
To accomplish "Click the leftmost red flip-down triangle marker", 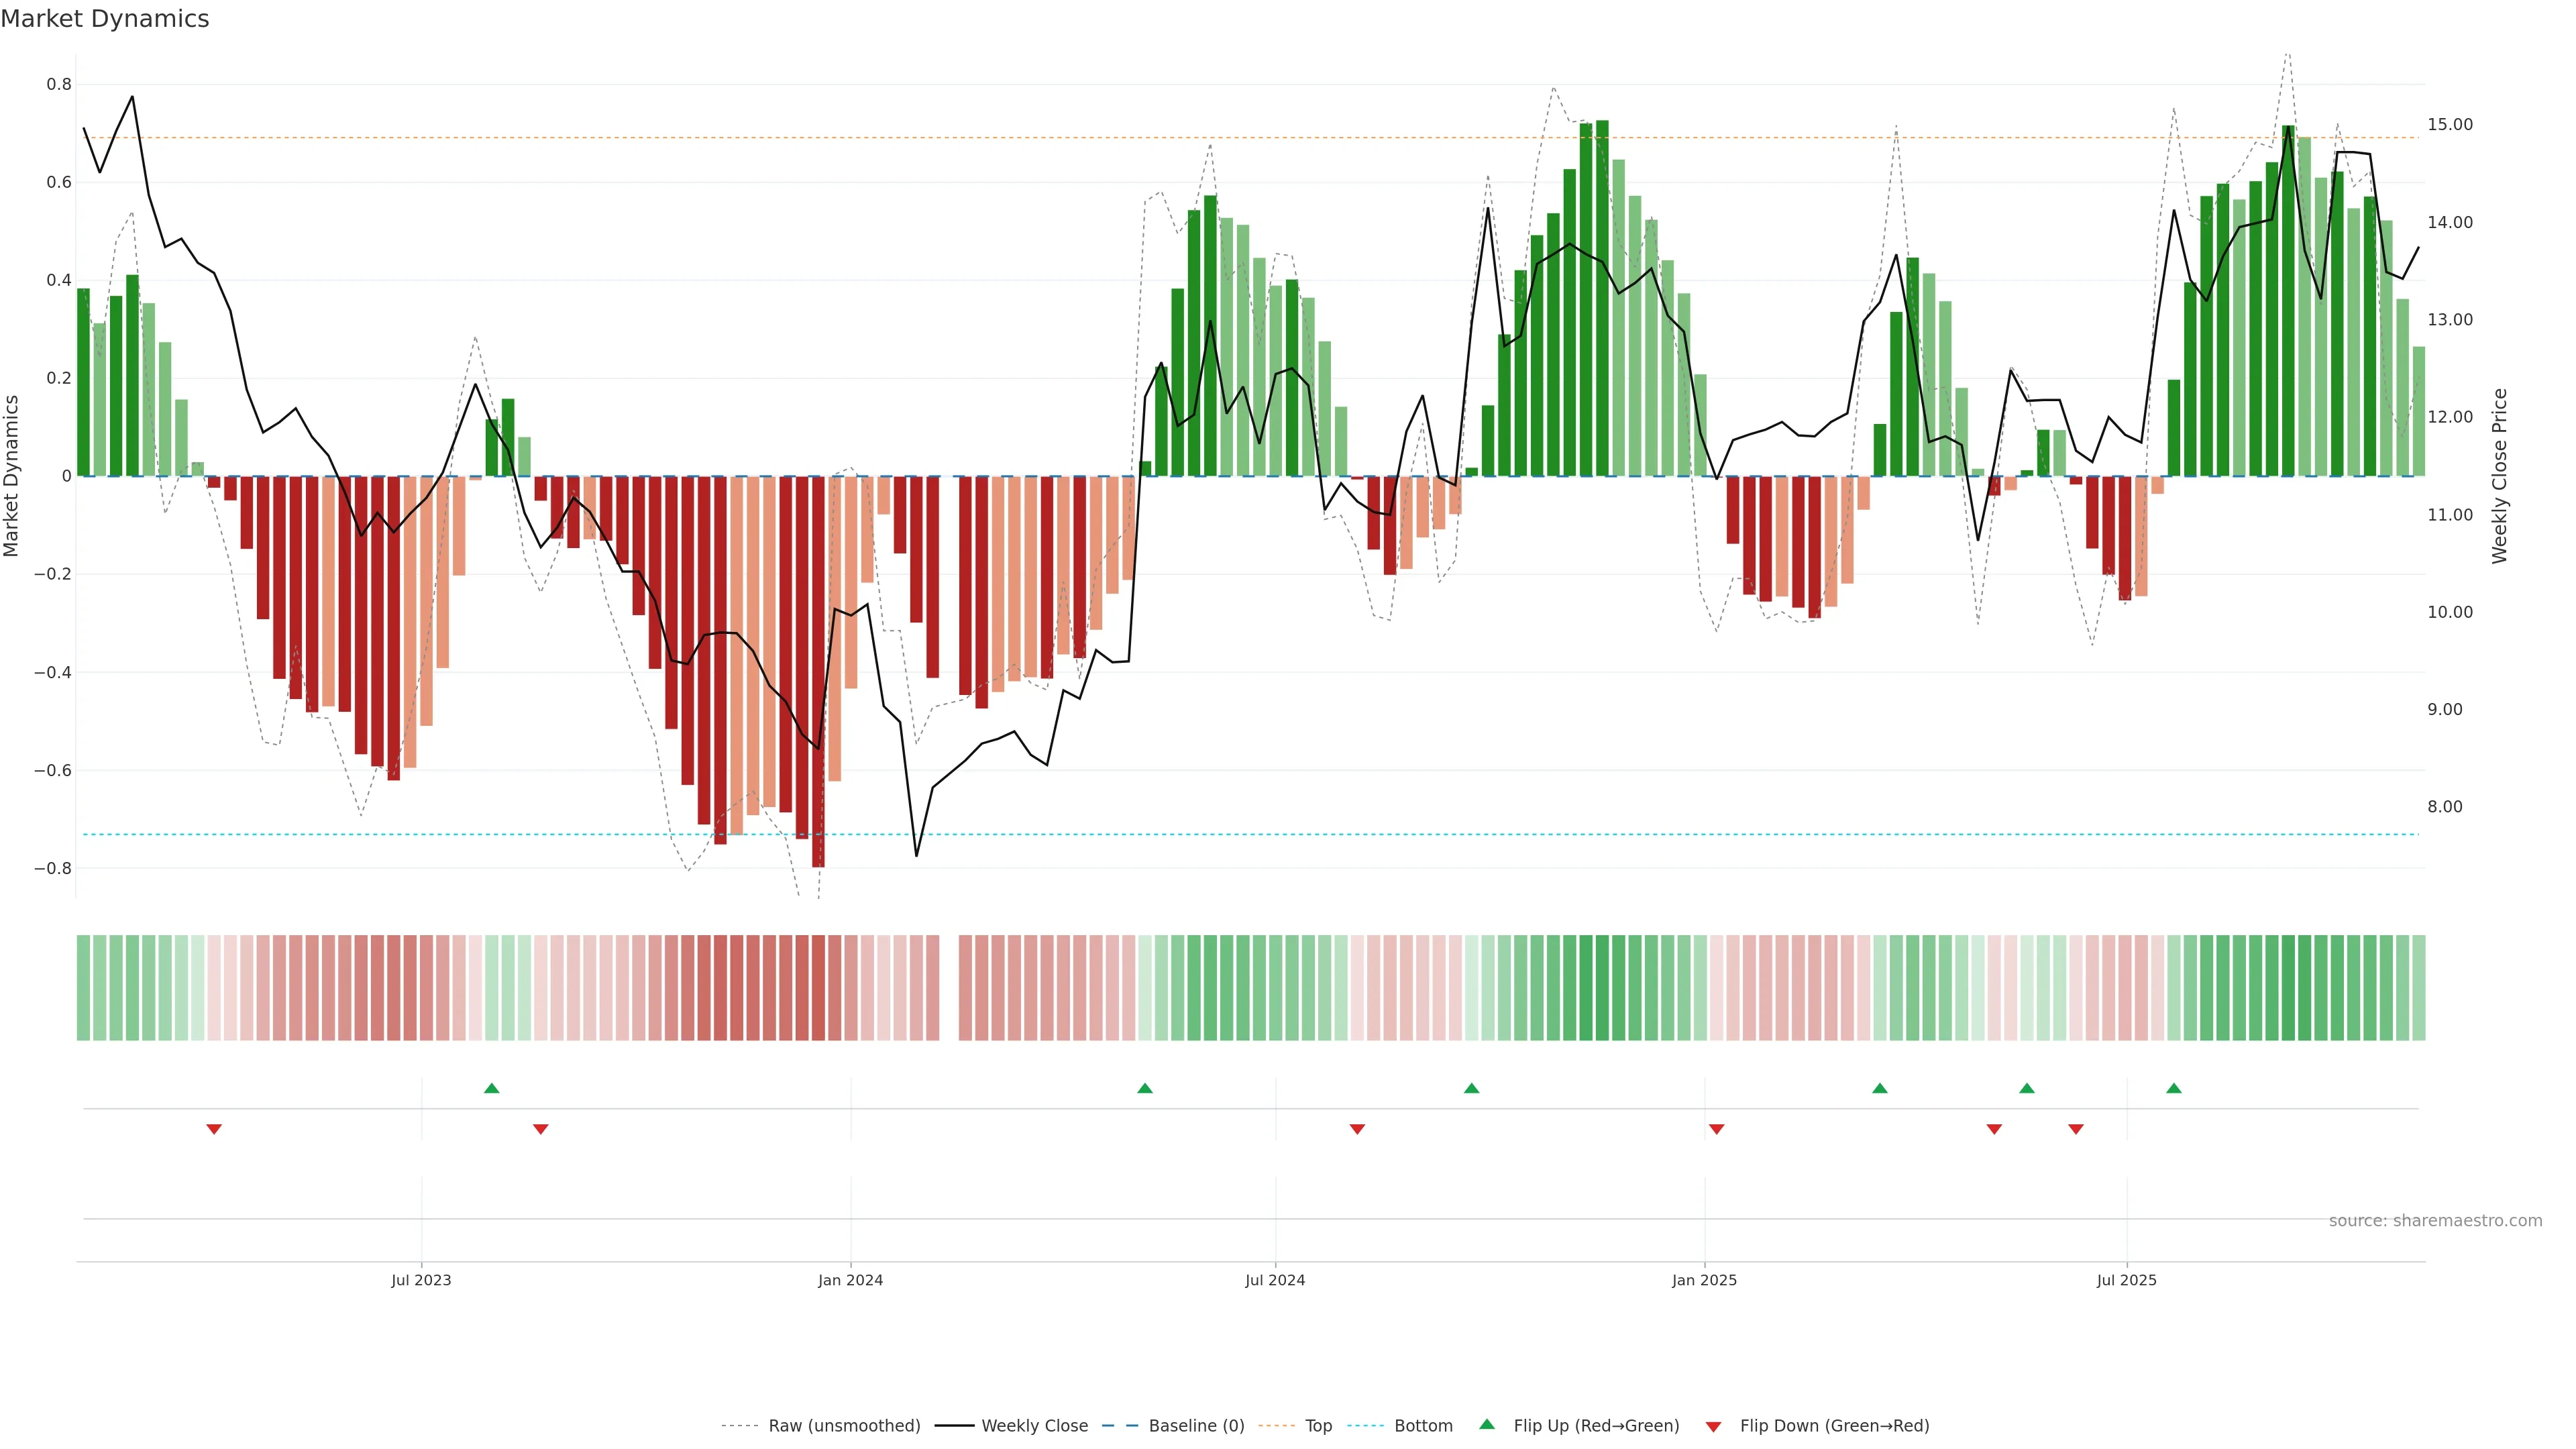I will point(214,1129).
